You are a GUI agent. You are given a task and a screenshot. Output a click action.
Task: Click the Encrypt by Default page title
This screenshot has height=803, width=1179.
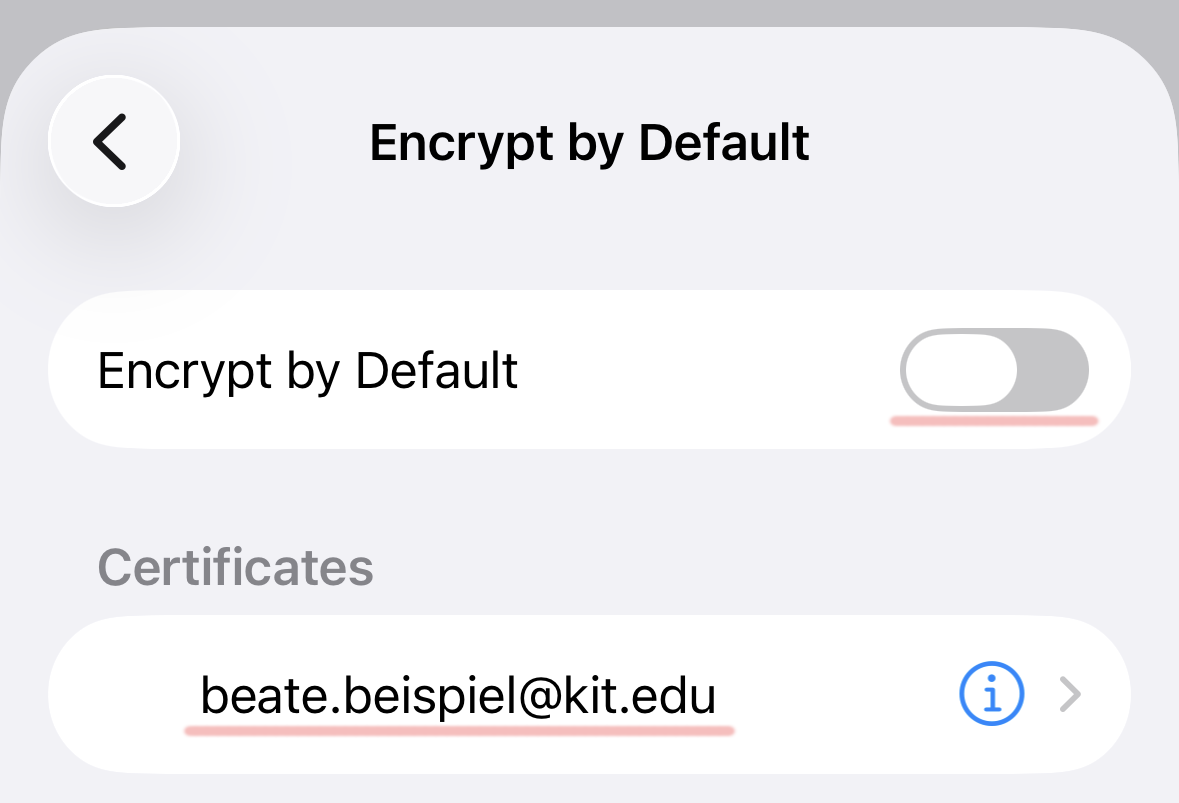click(589, 143)
